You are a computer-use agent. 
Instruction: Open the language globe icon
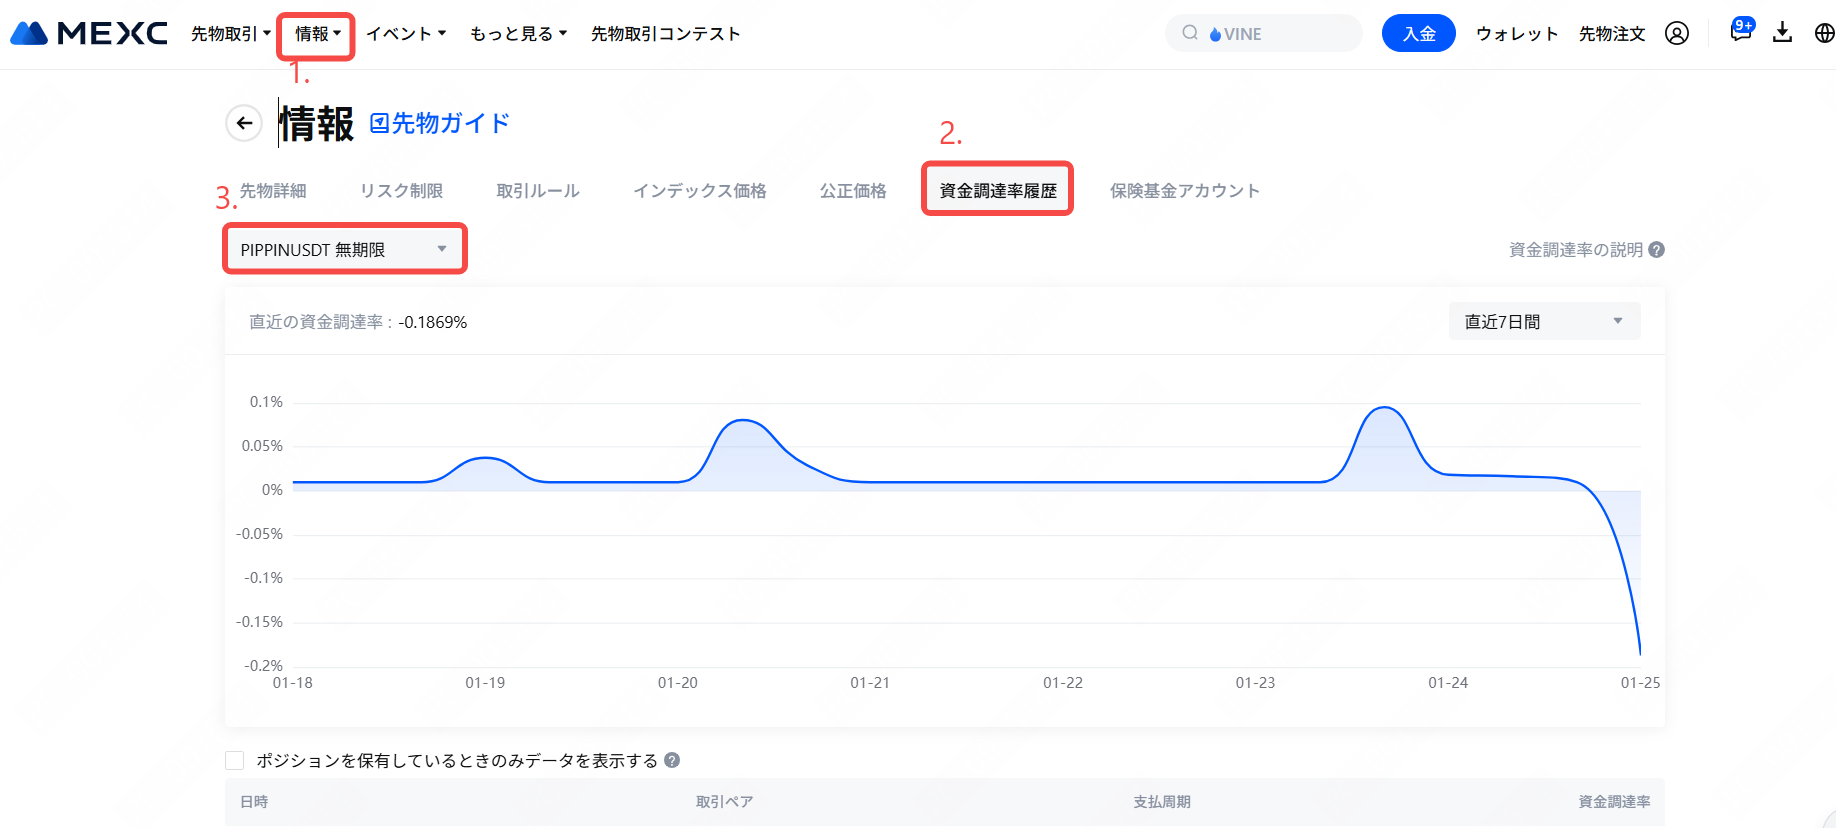pos(1824,33)
